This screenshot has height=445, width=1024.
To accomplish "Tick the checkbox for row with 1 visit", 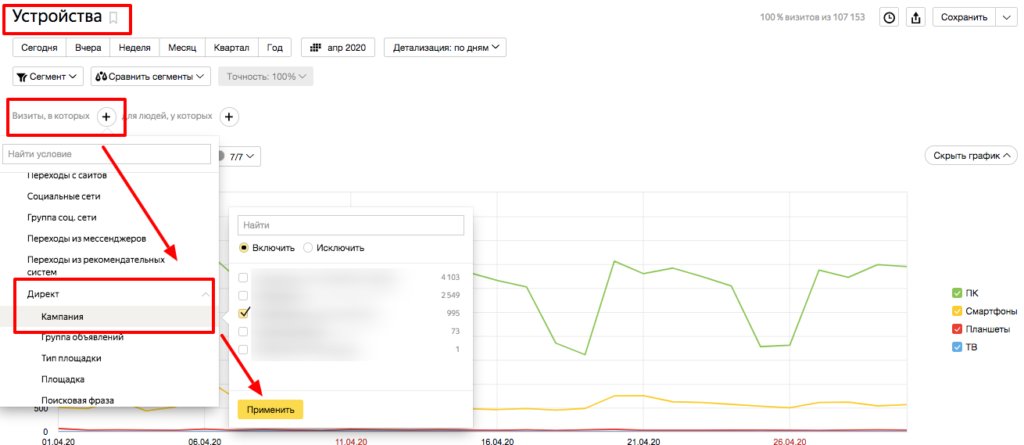I will click(244, 349).
